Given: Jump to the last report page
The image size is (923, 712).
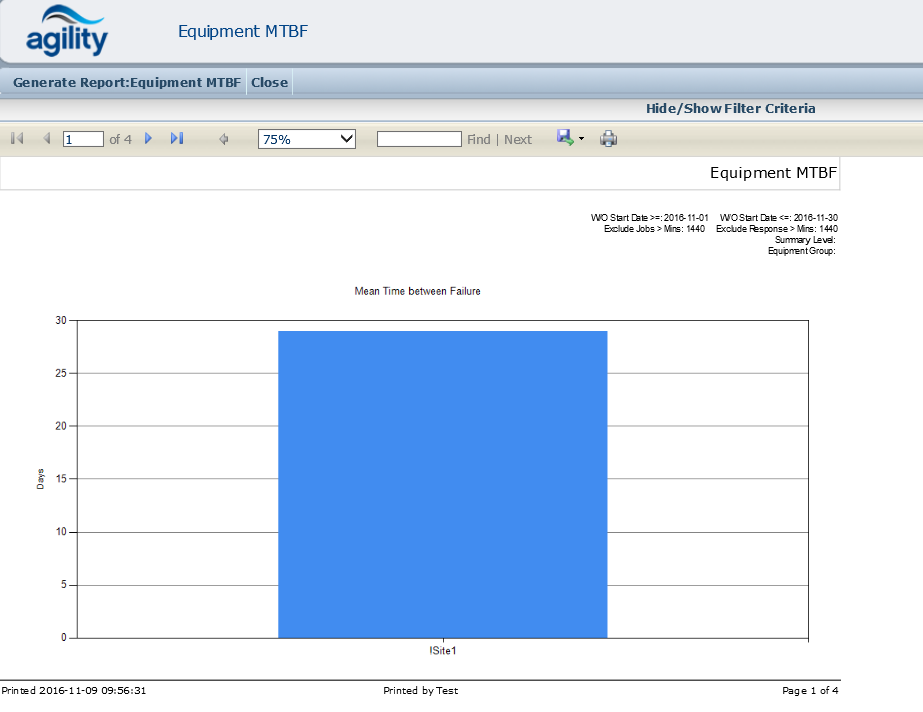Looking at the screenshot, I should click(177, 139).
